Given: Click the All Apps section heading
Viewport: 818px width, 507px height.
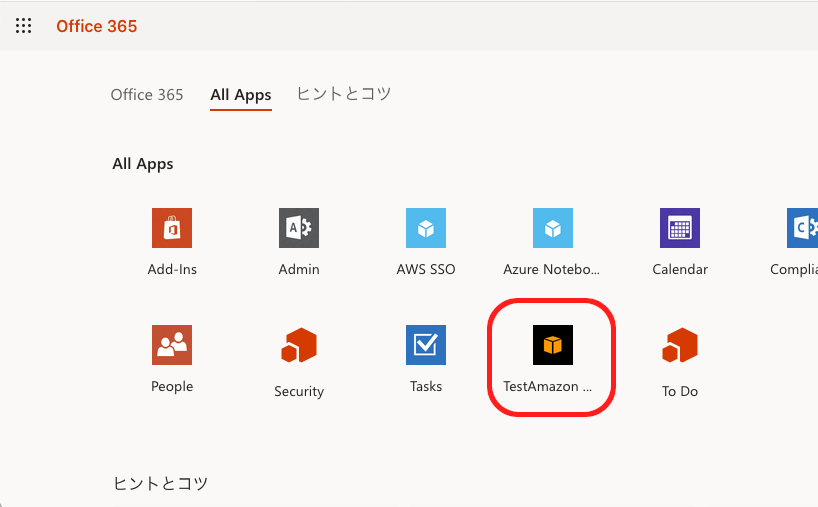Looking at the screenshot, I should (x=143, y=164).
